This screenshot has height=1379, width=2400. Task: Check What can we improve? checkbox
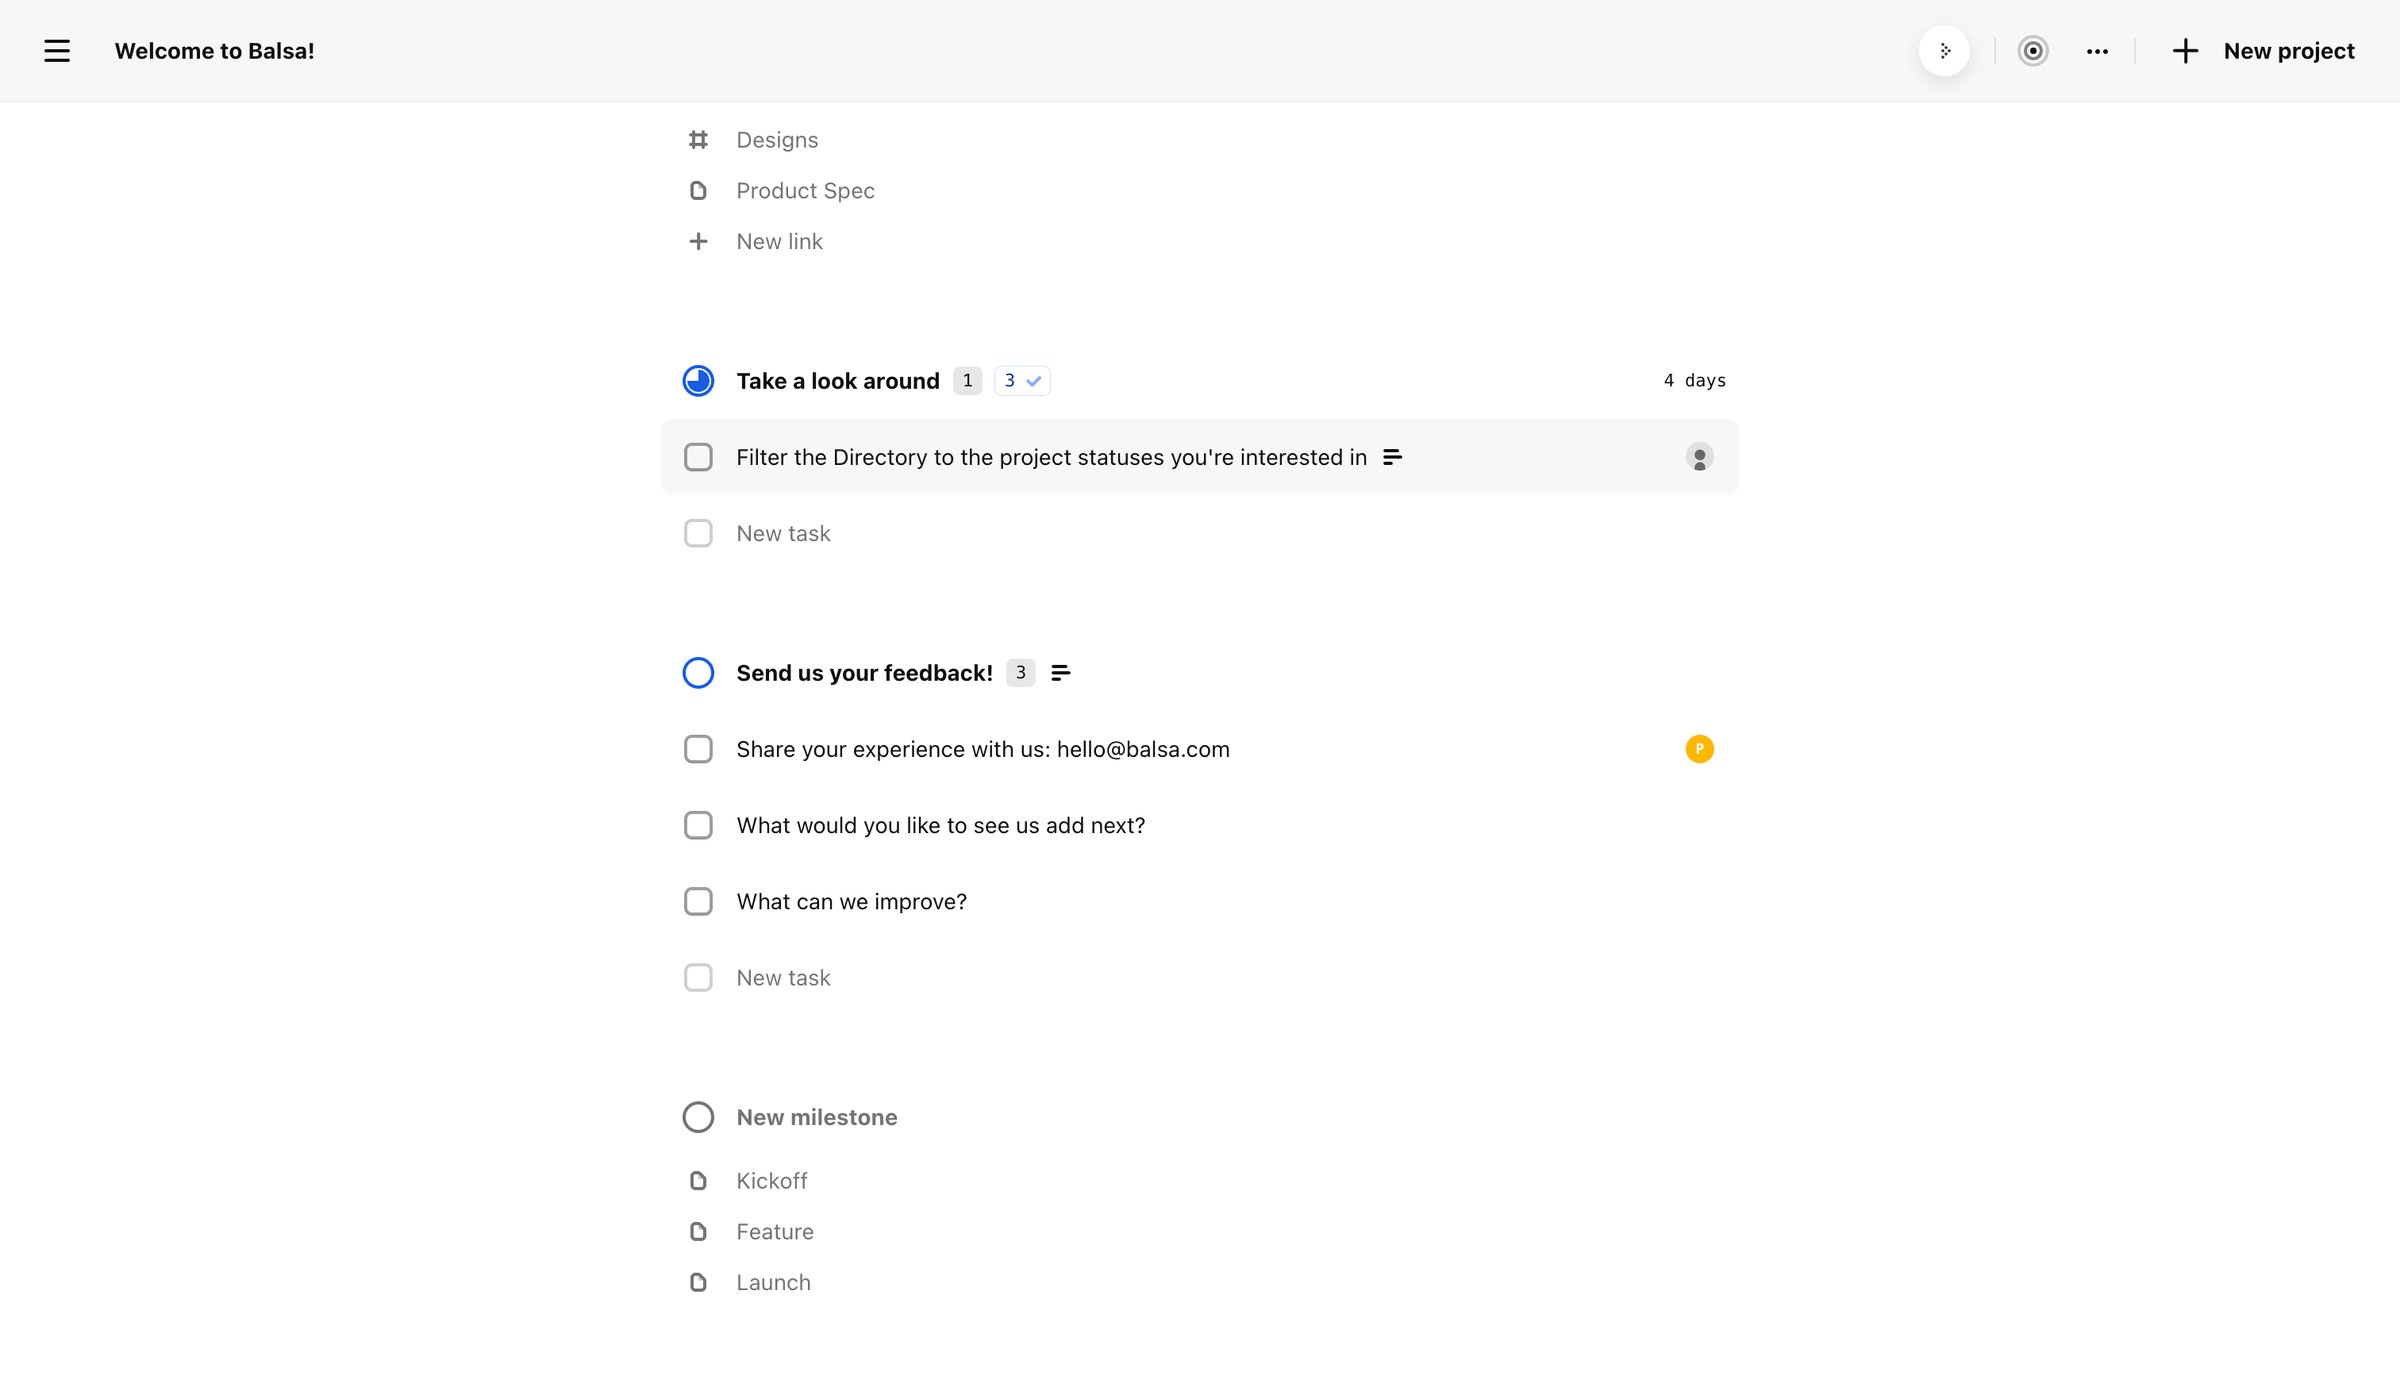[698, 901]
